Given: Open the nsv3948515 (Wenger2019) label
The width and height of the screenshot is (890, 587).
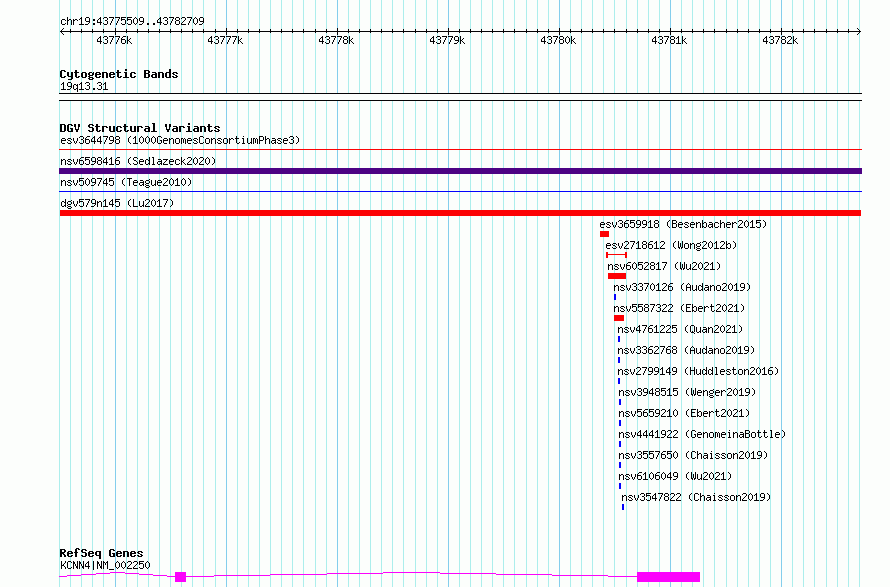Looking at the screenshot, I should click(687, 392).
